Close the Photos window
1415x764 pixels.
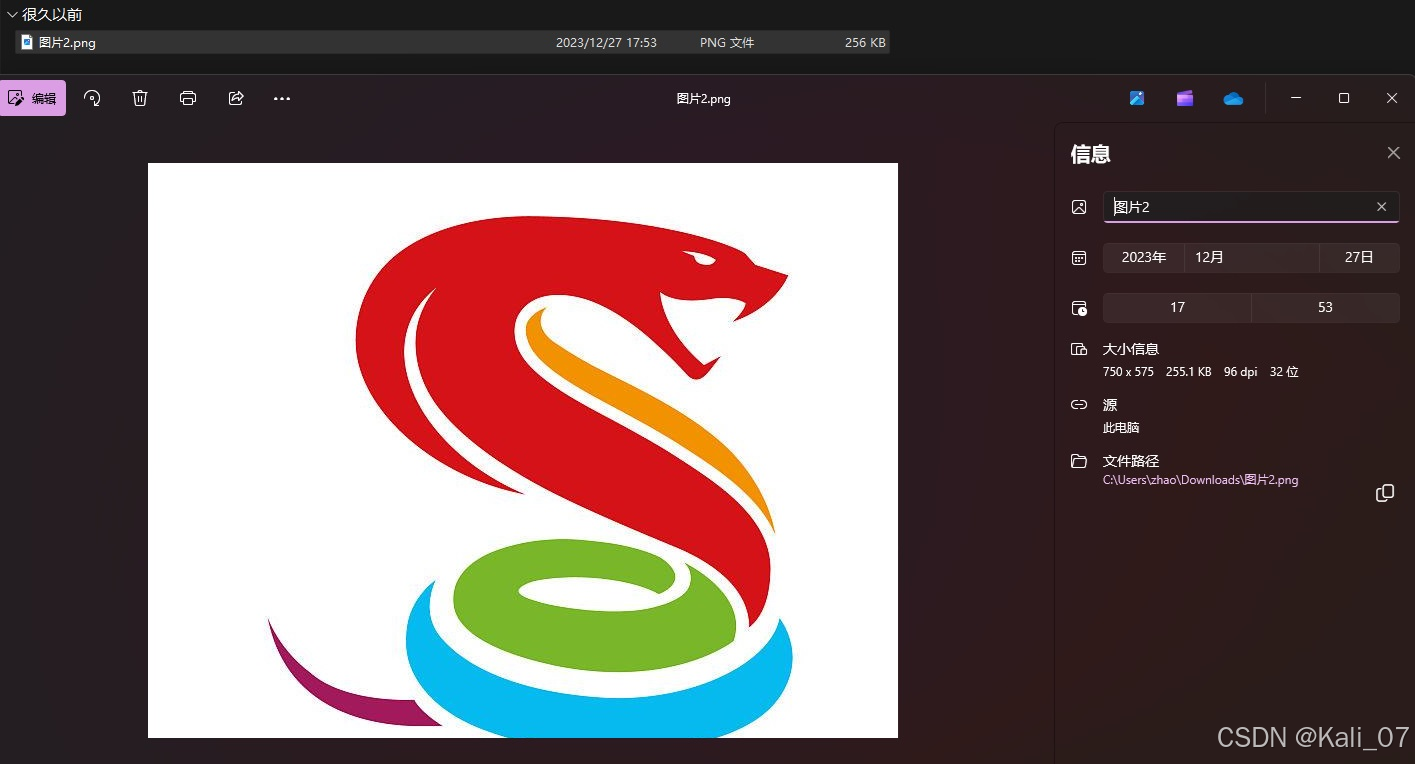coord(1392,98)
